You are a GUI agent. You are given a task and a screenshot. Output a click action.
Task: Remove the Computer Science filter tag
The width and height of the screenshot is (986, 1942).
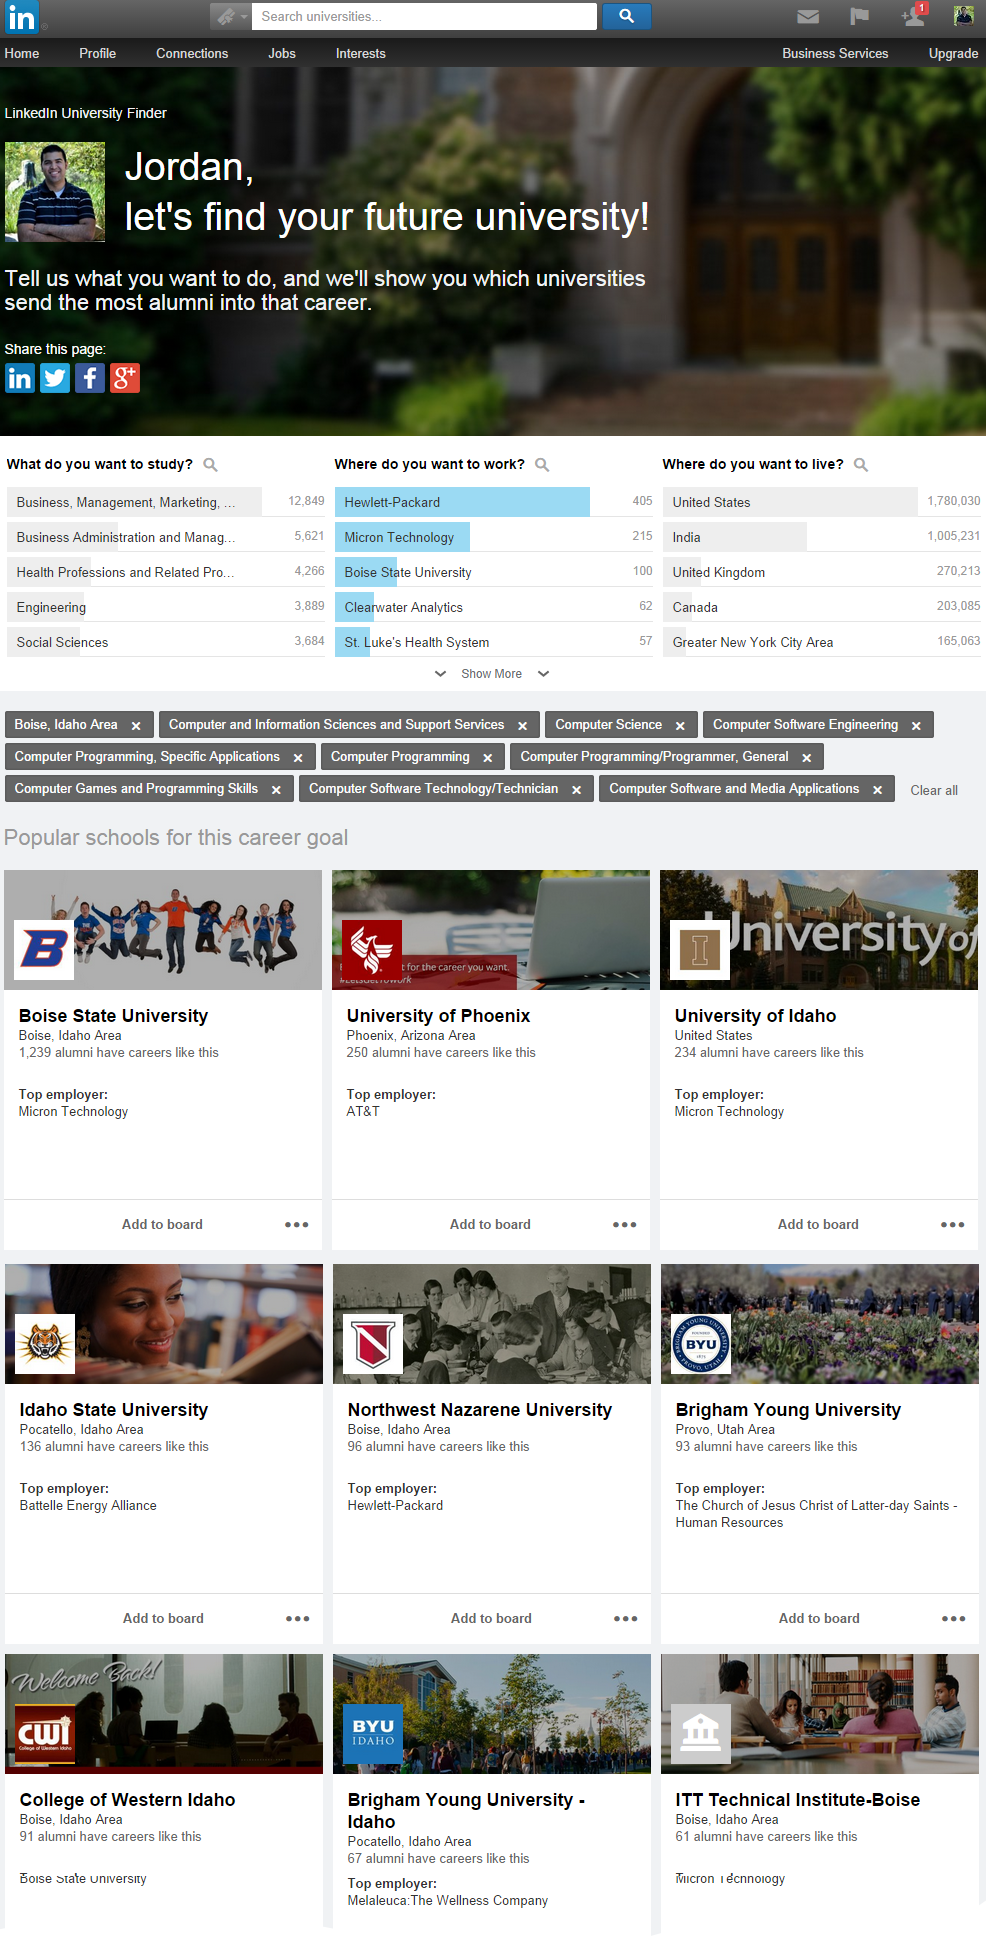pos(680,726)
